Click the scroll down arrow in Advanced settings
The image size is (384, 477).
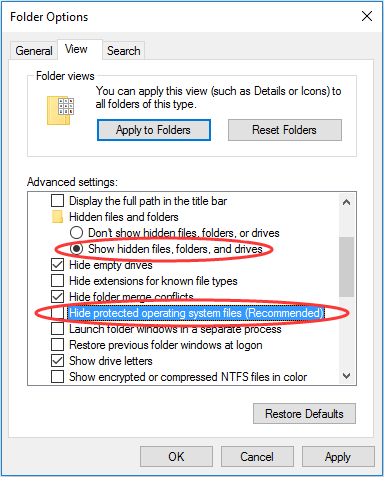pyautogui.click(x=346, y=376)
